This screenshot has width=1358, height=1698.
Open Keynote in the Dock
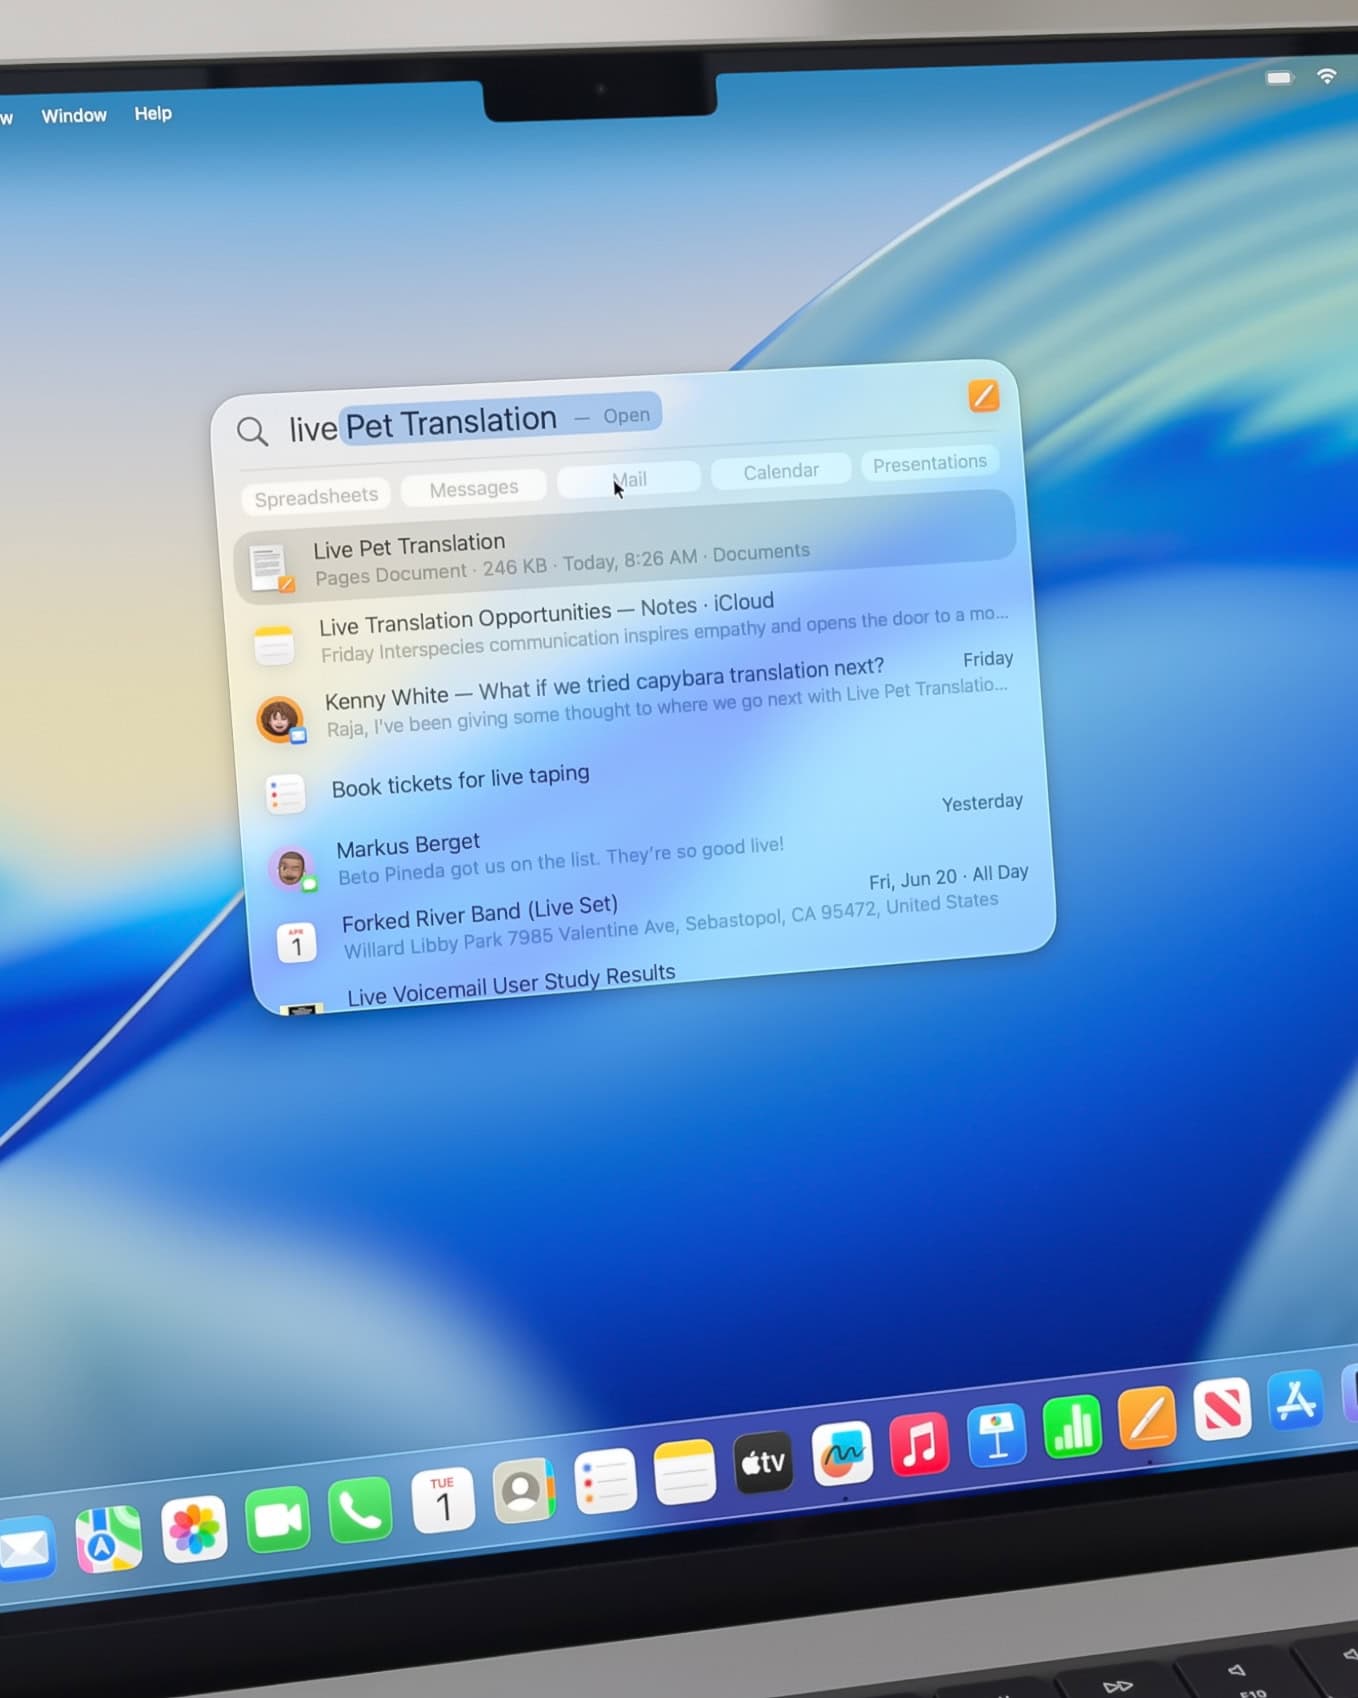996,1435
